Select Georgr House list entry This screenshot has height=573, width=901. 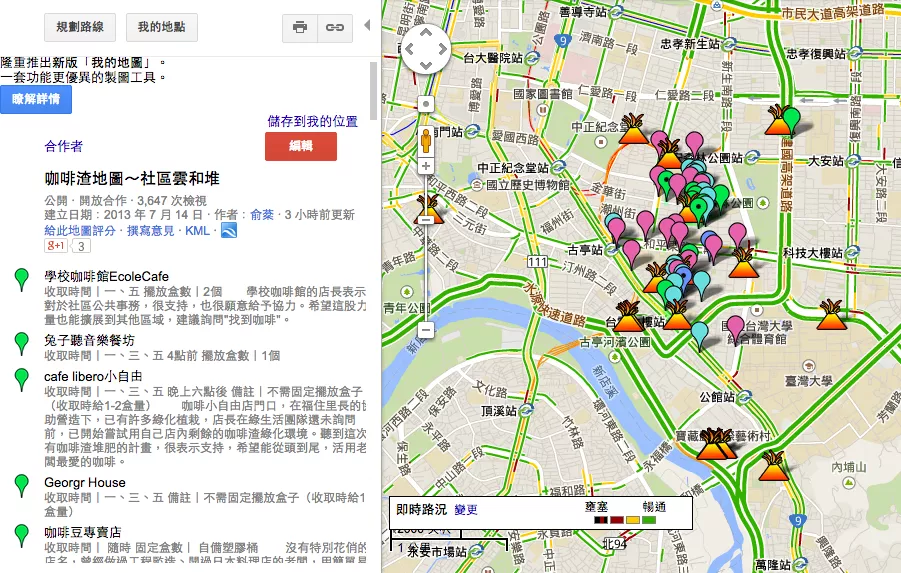[84, 483]
